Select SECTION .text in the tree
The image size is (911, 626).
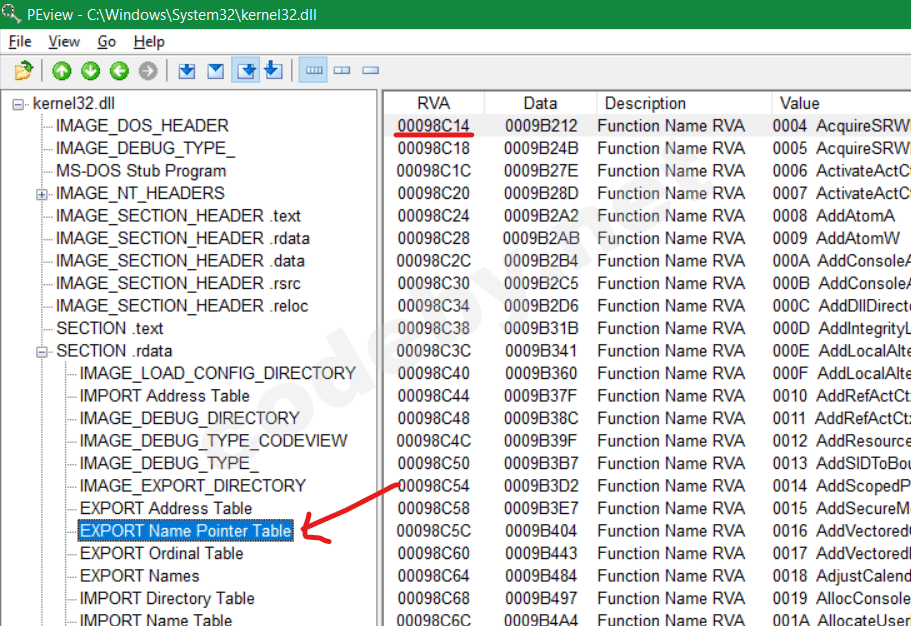point(110,328)
